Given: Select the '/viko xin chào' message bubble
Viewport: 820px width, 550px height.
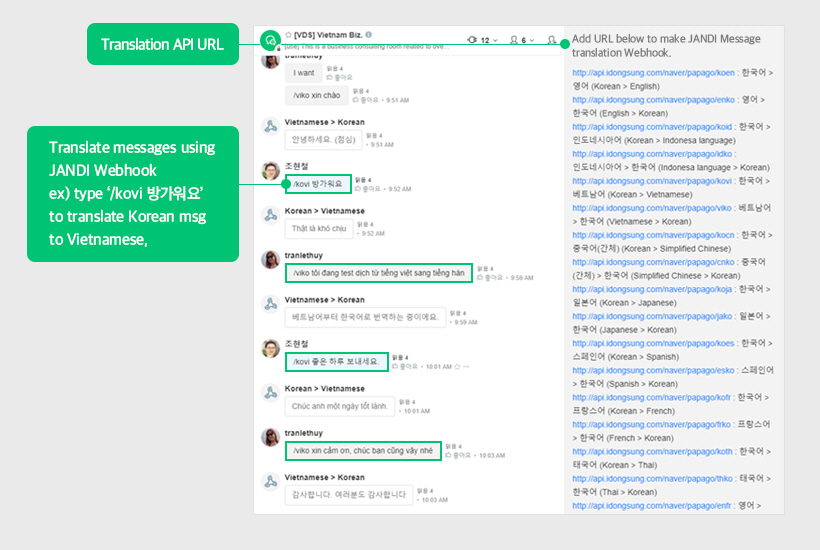Looking at the screenshot, I should pyautogui.click(x=316, y=96).
